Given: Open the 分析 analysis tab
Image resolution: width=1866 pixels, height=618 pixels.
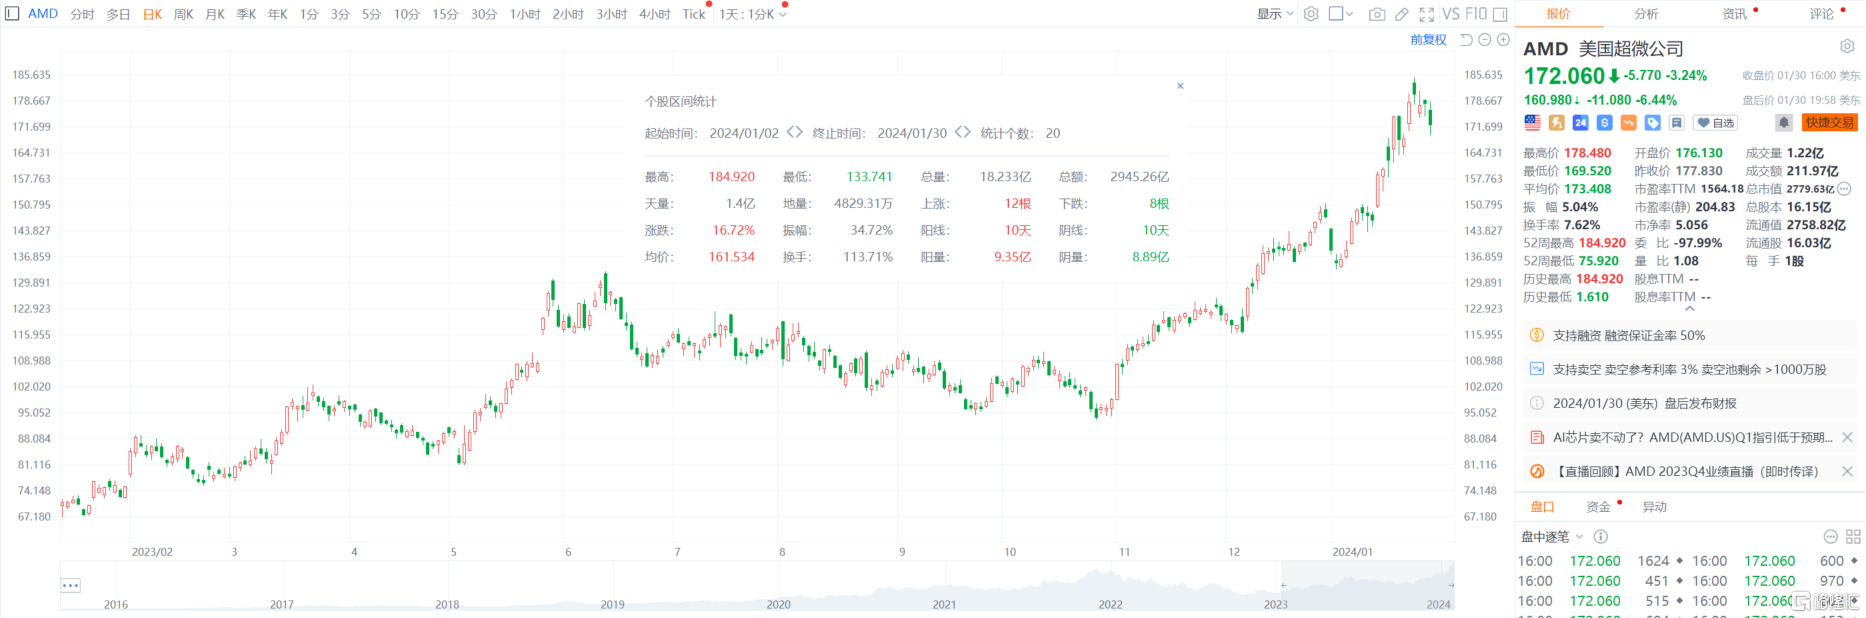Looking at the screenshot, I should (1646, 14).
